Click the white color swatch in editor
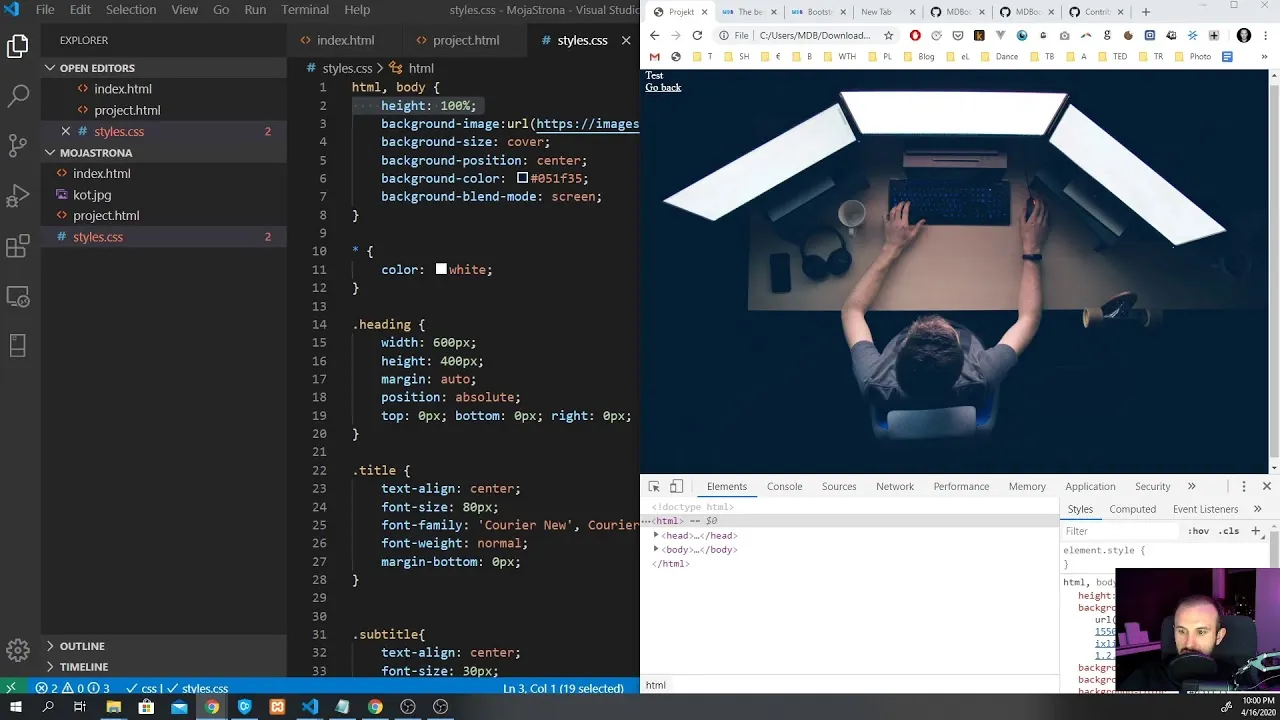Viewport: 1280px width, 720px height. tap(441, 270)
